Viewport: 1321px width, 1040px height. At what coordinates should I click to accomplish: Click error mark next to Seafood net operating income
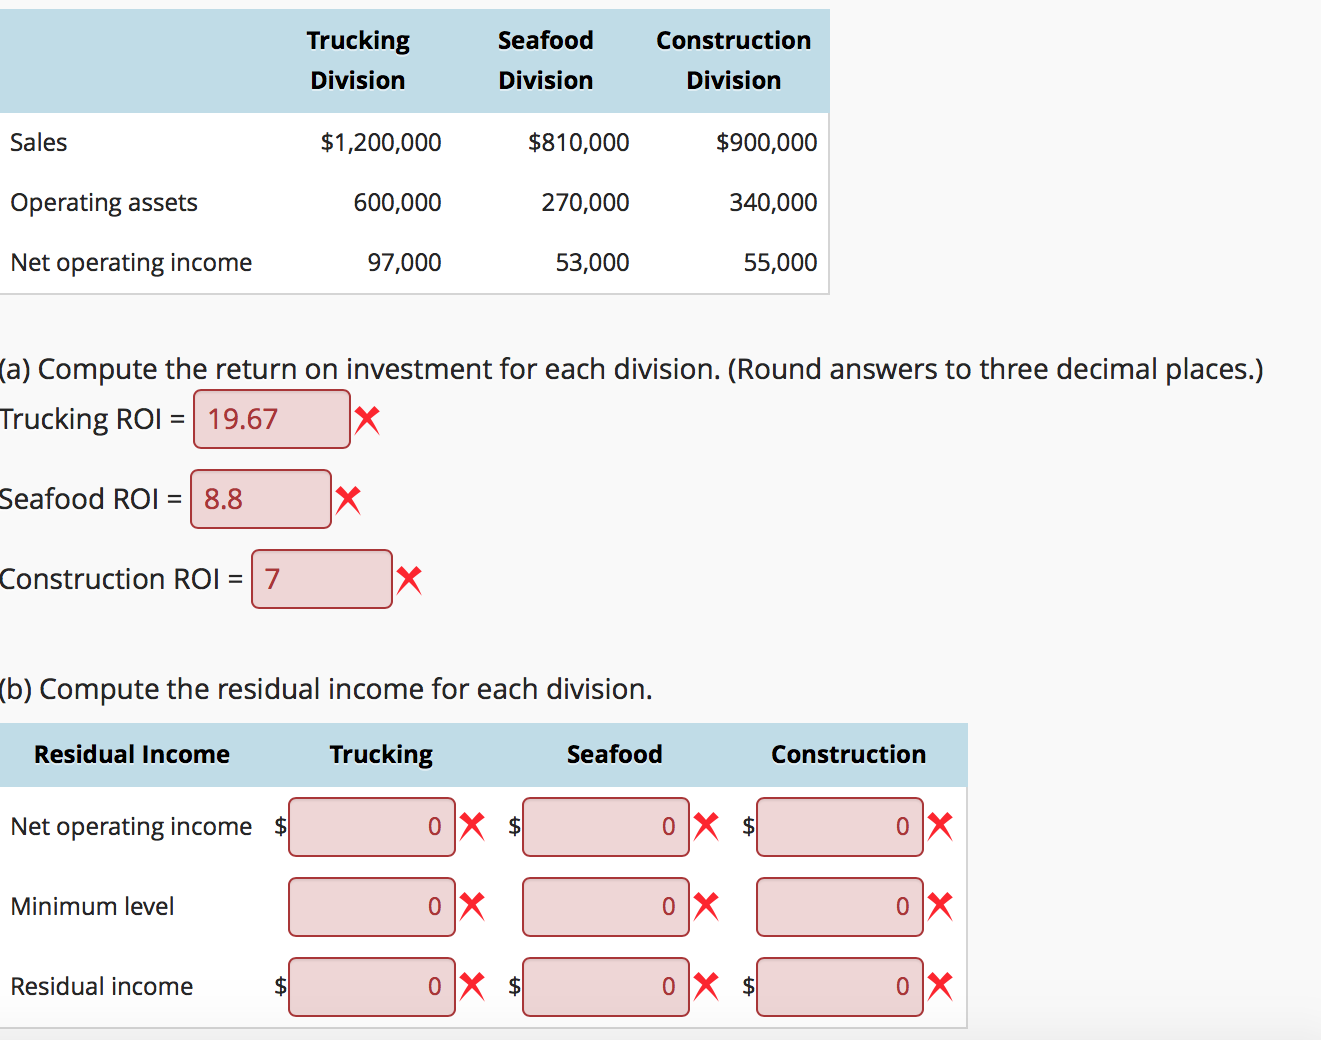[x=706, y=826]
